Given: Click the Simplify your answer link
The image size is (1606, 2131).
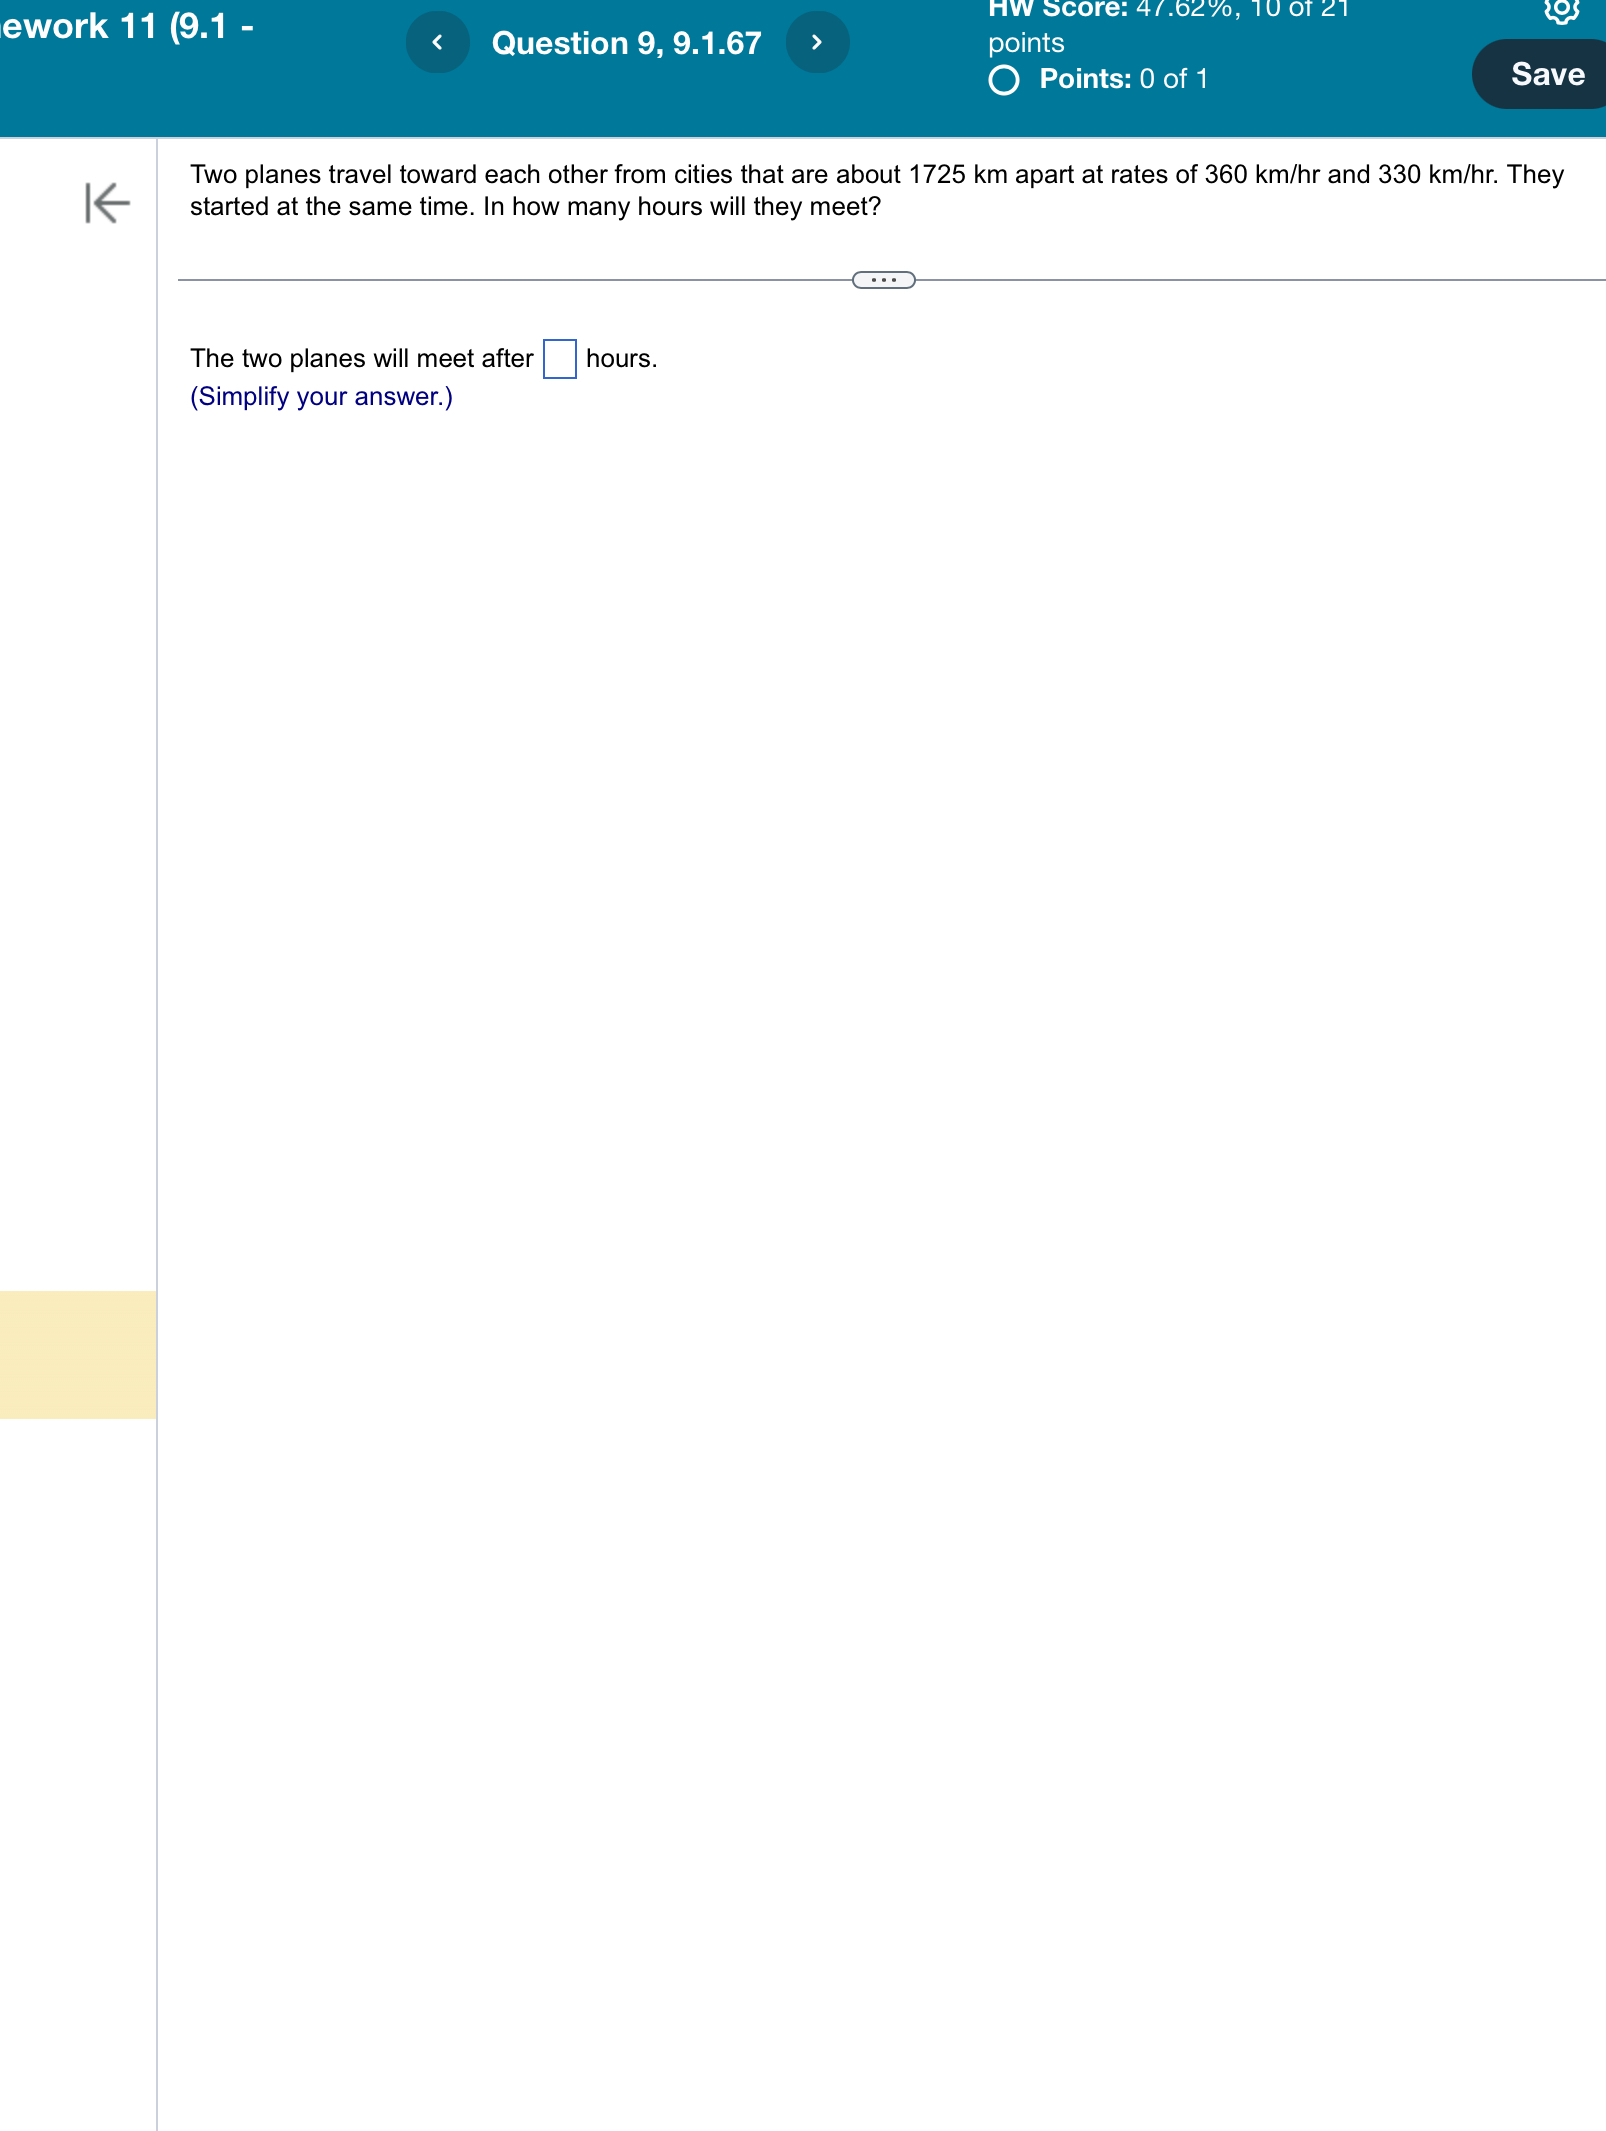Looking at the screenshot, I should (x=320, y=396).
